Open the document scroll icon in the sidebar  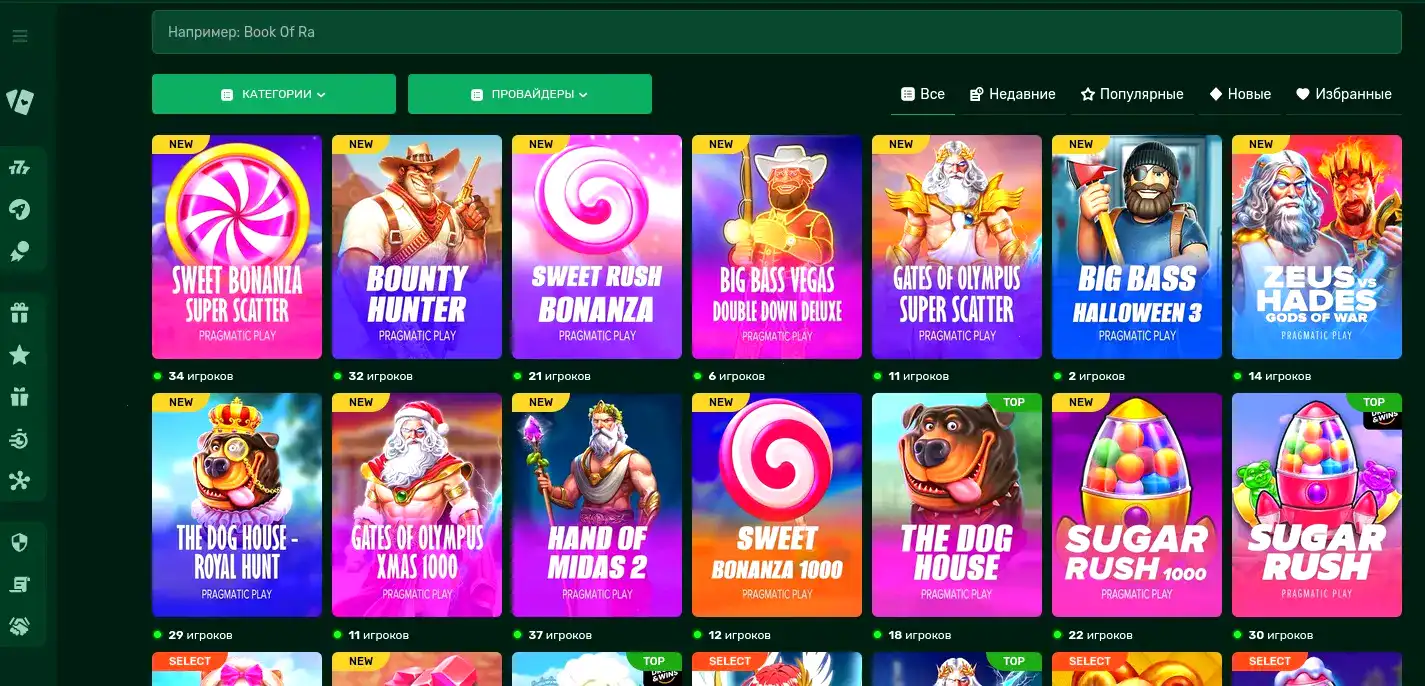point(20,585)
